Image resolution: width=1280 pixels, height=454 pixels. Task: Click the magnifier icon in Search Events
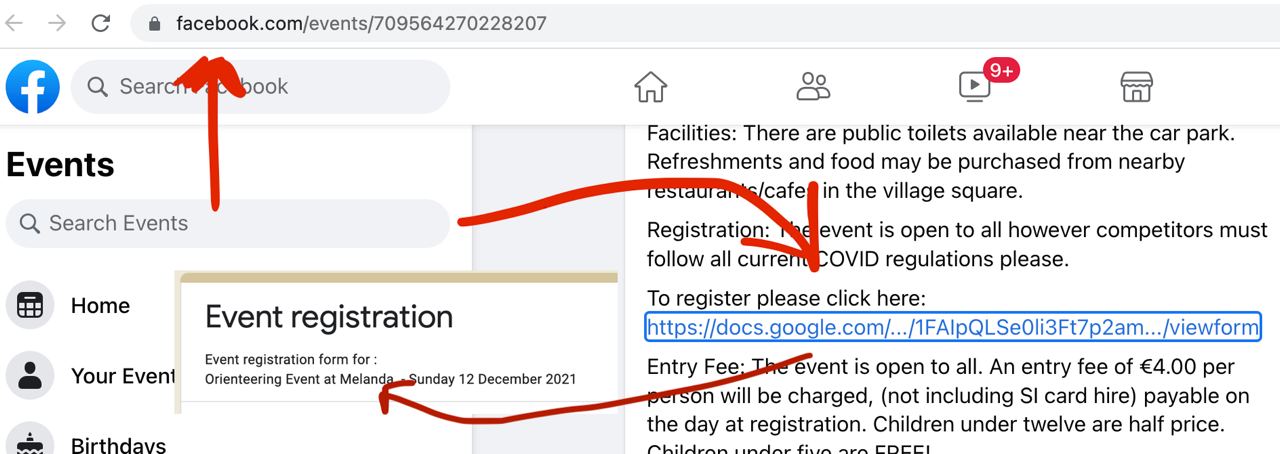point(30,223)
